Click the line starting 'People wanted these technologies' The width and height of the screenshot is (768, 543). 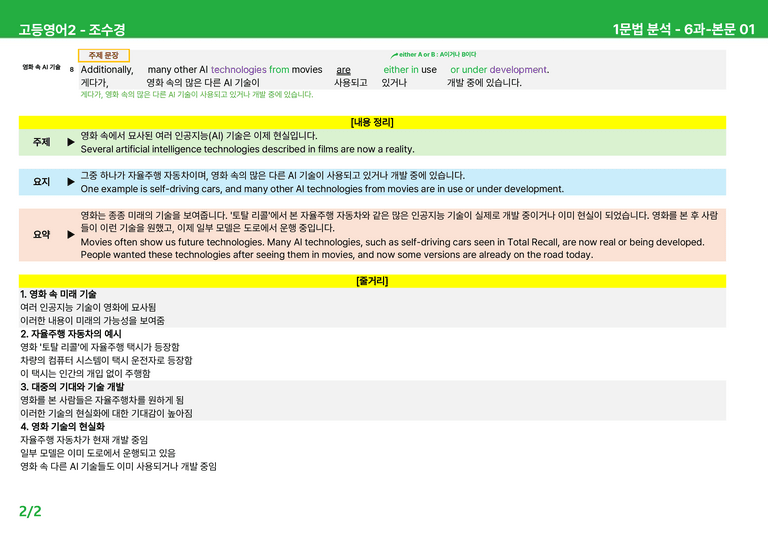pos(337,255)
